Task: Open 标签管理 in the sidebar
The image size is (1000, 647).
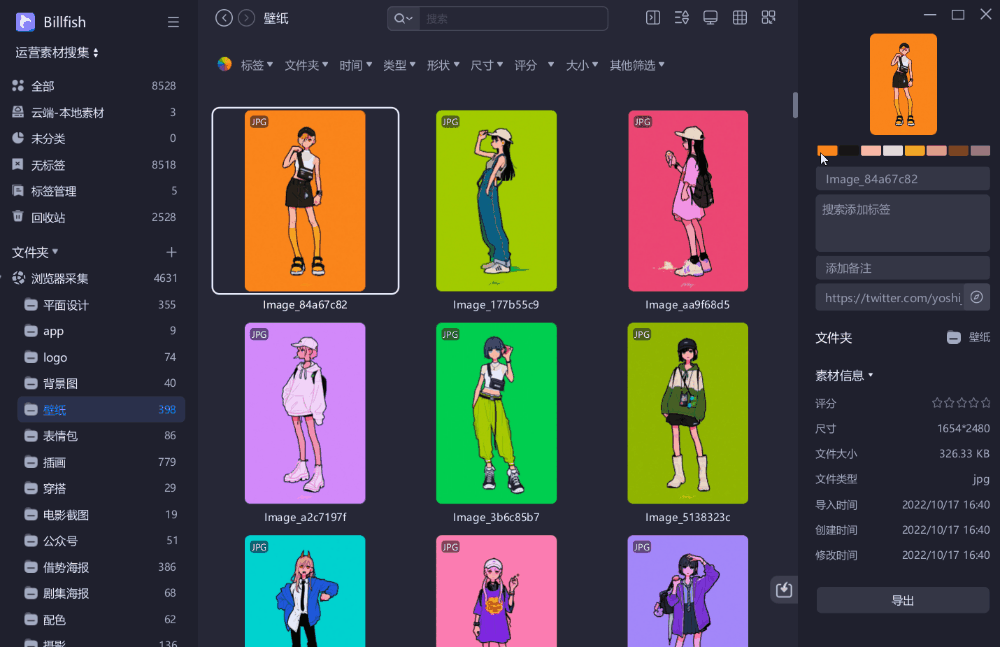Action: (94, 191)
